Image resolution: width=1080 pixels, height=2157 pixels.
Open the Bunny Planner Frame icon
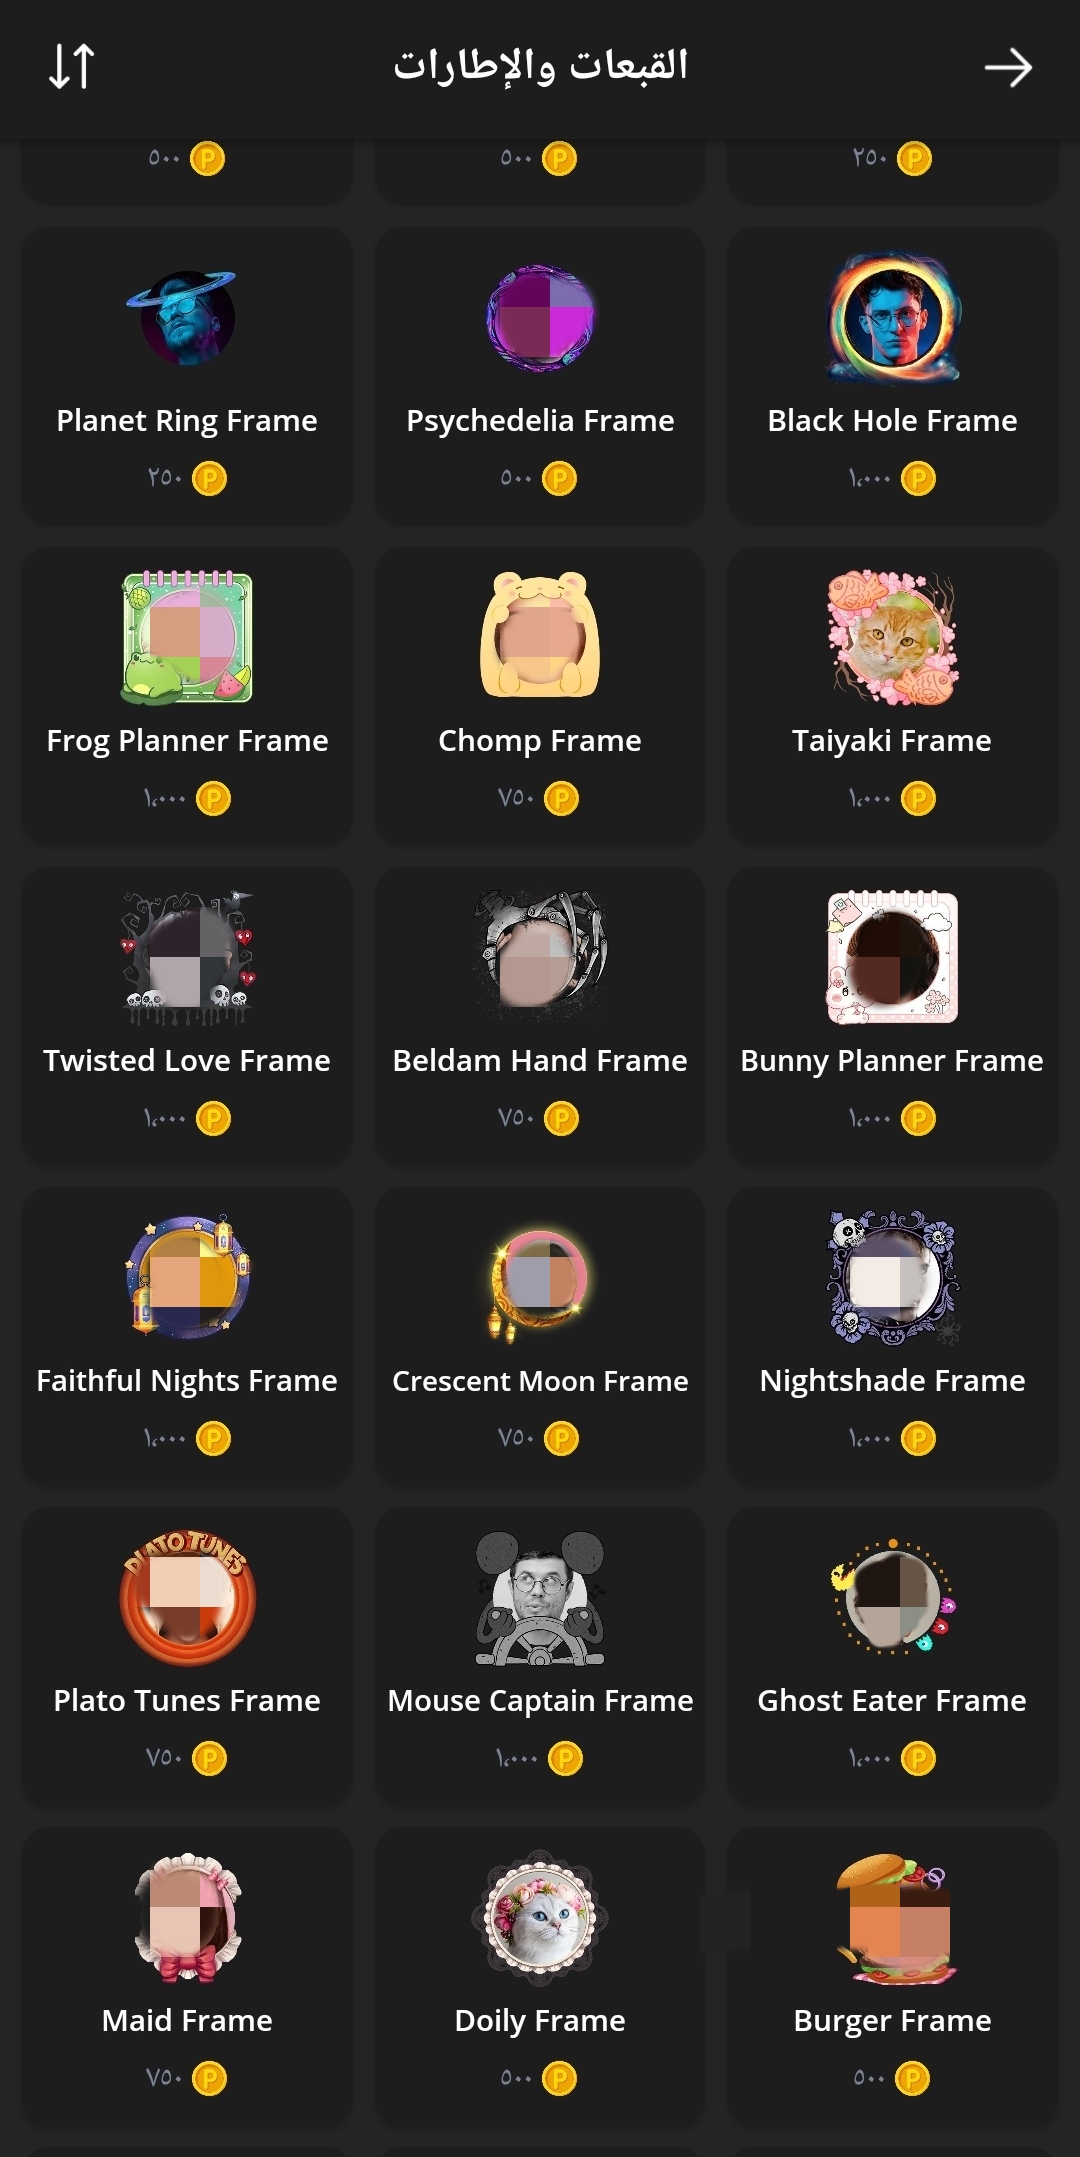click(892, 957)
